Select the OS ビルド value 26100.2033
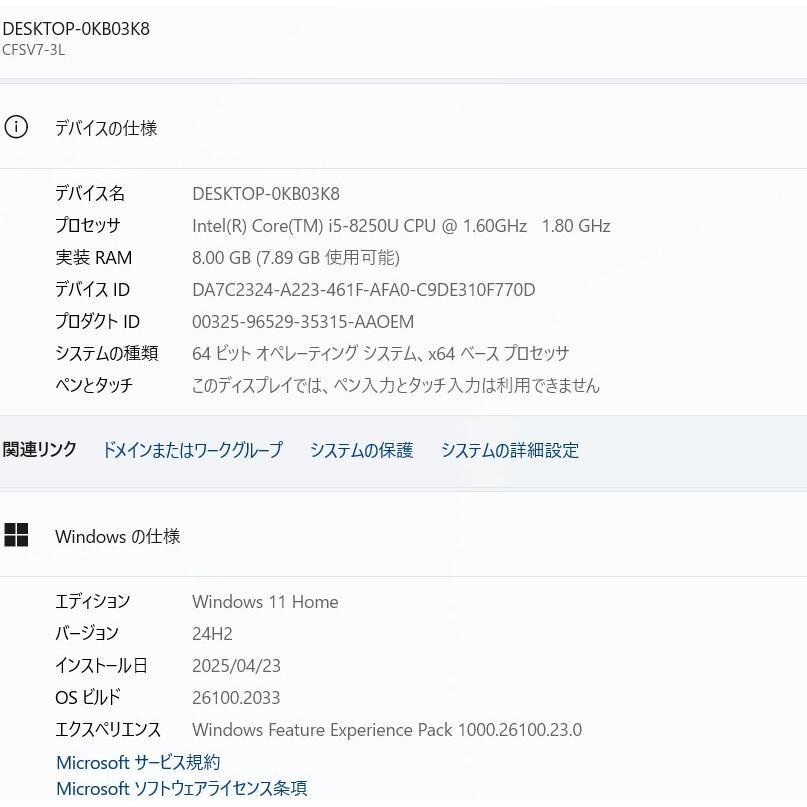807x807 pixels. [236, 698]
